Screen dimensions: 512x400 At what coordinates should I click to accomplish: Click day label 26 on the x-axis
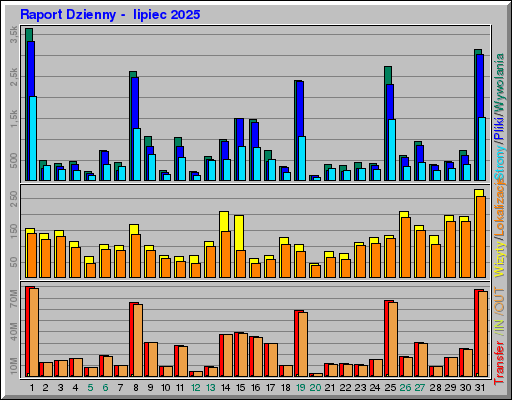405,388
